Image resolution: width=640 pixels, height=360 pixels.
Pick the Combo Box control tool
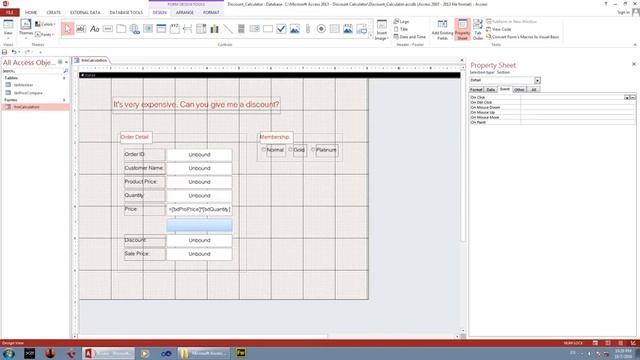(201, 29)
